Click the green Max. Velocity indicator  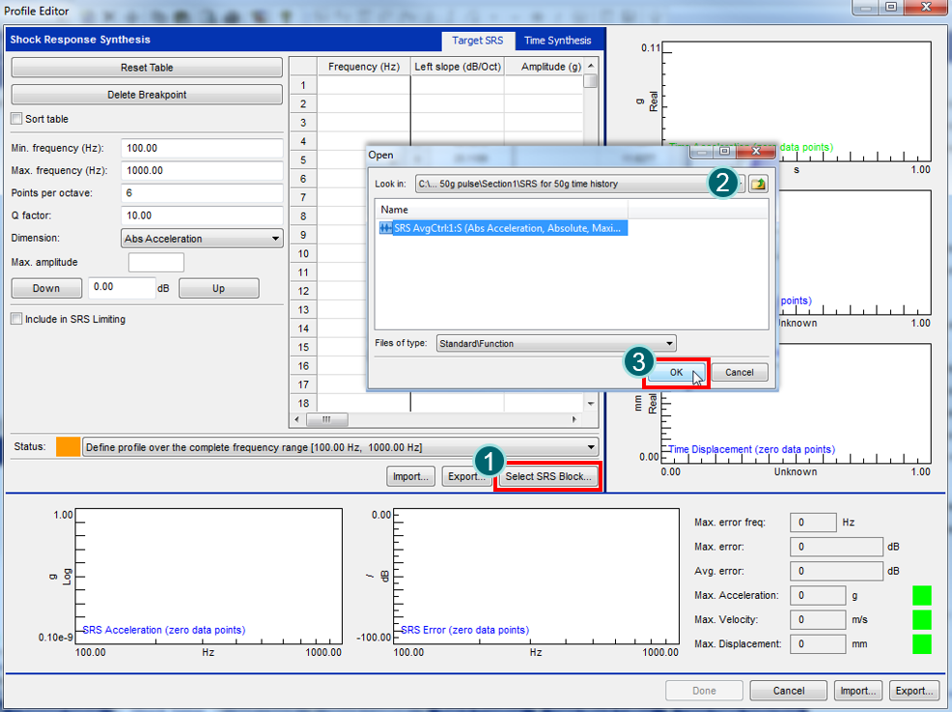[x=921, y=620]
